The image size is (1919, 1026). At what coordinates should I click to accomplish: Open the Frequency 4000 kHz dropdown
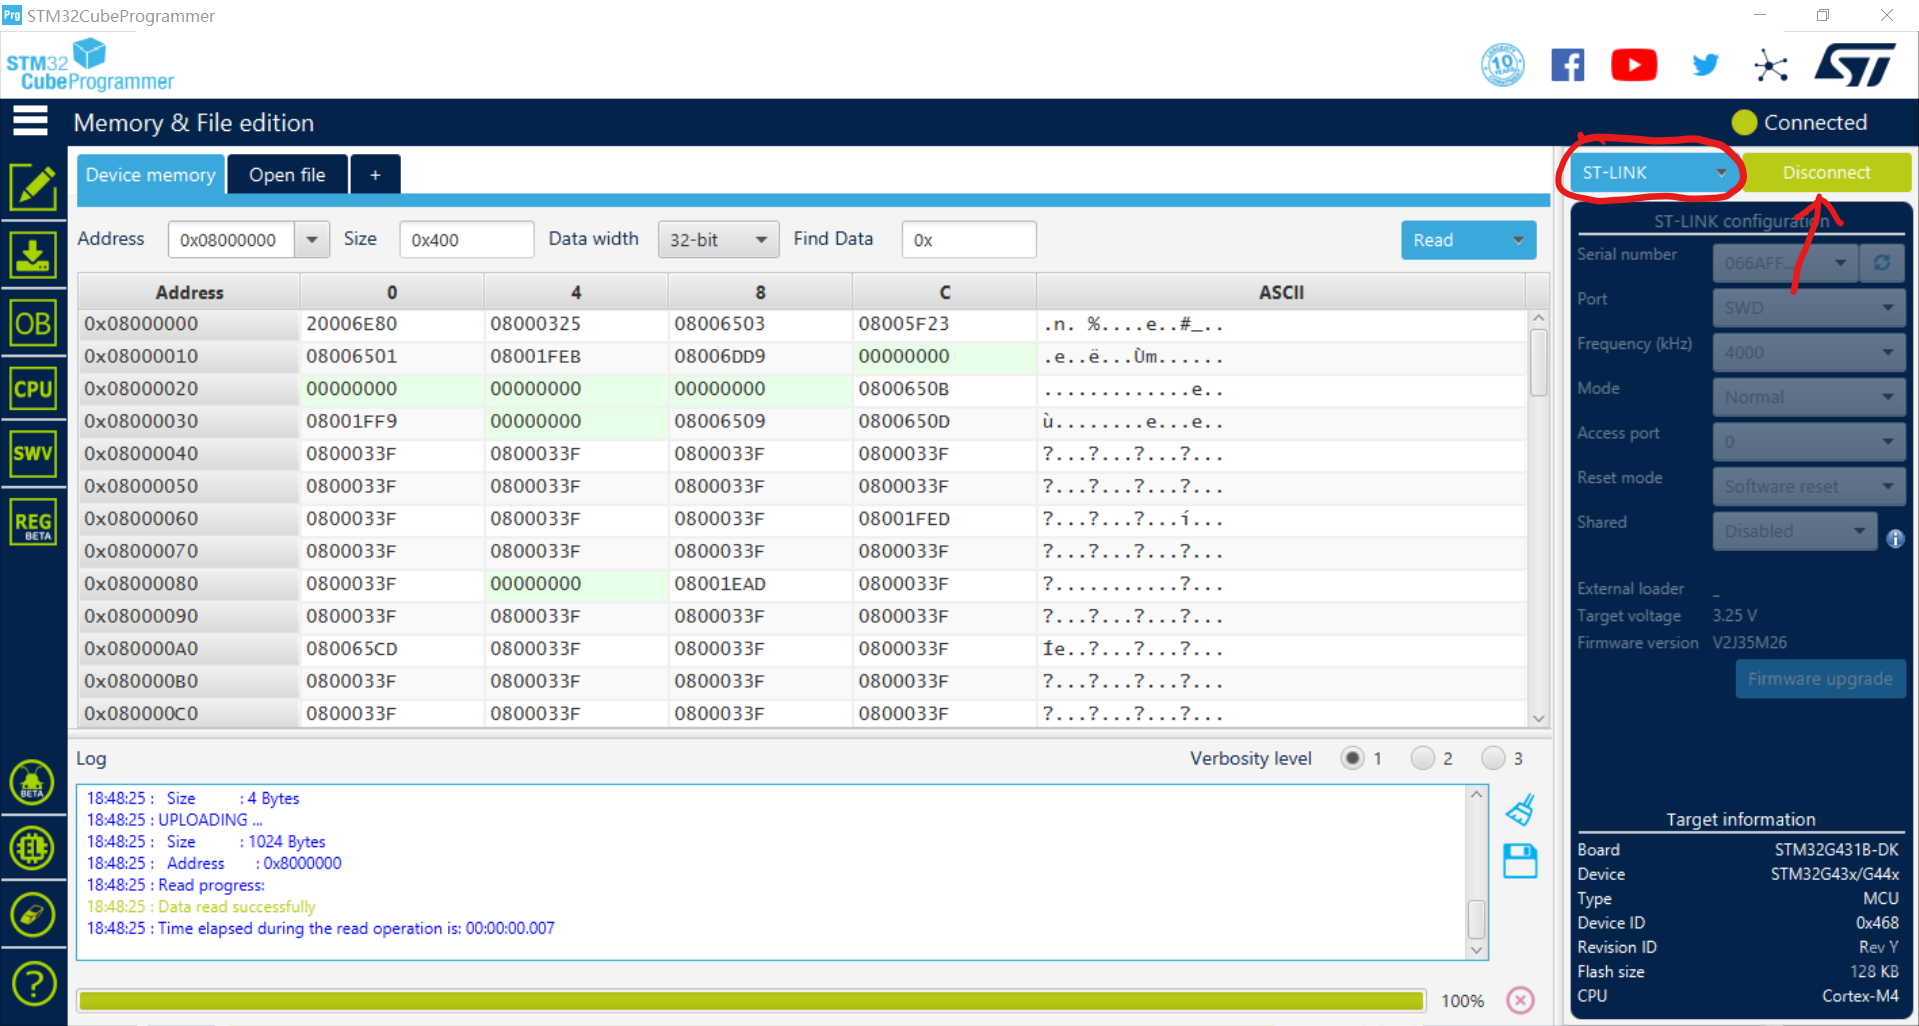[x=1808, y=352]
